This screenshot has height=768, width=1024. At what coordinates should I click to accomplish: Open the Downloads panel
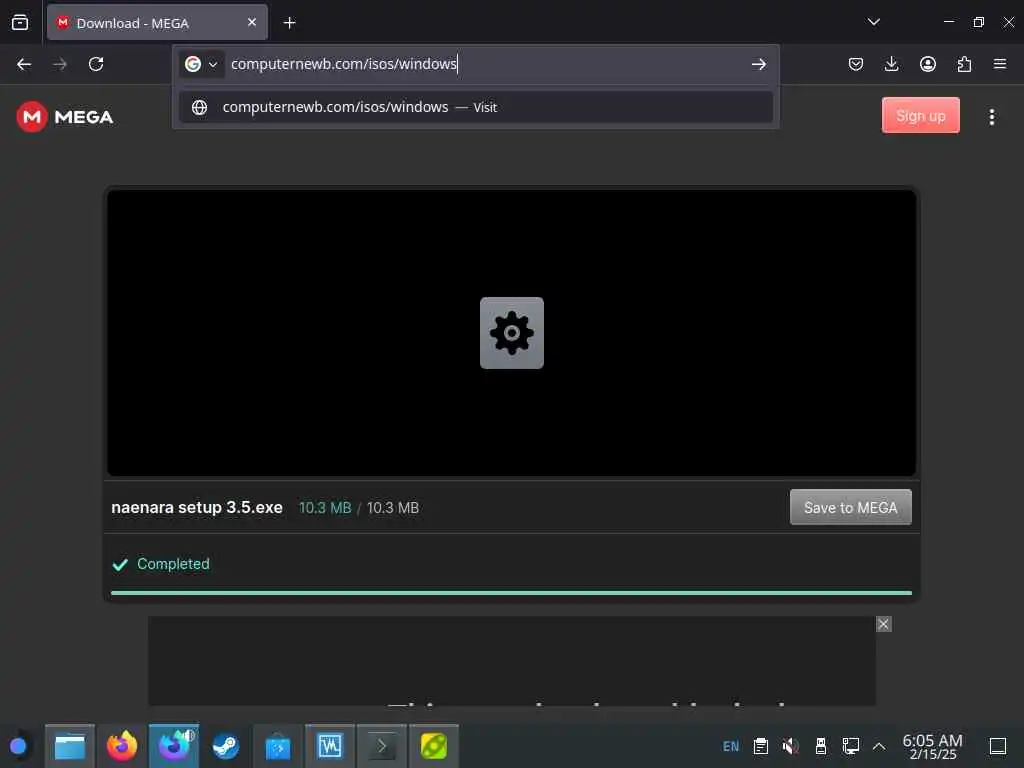(x=891, y=64)
